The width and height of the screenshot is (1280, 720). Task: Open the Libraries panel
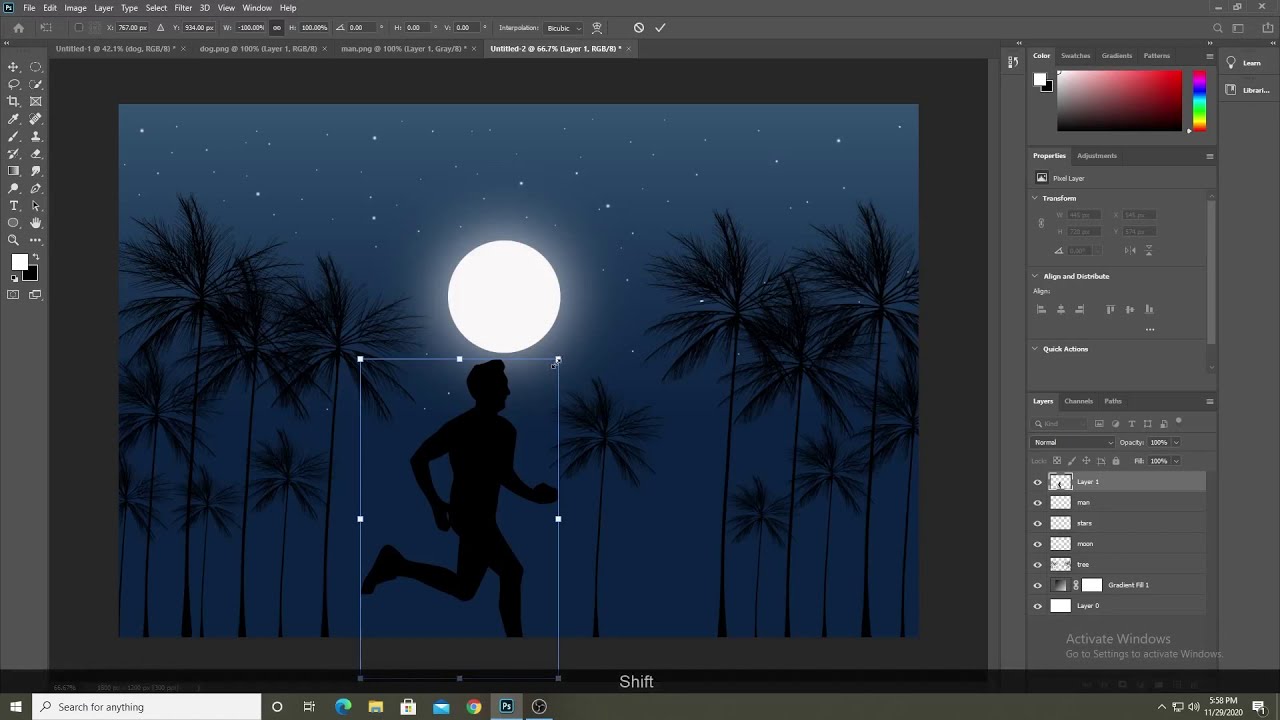[x=1248, y=90]
